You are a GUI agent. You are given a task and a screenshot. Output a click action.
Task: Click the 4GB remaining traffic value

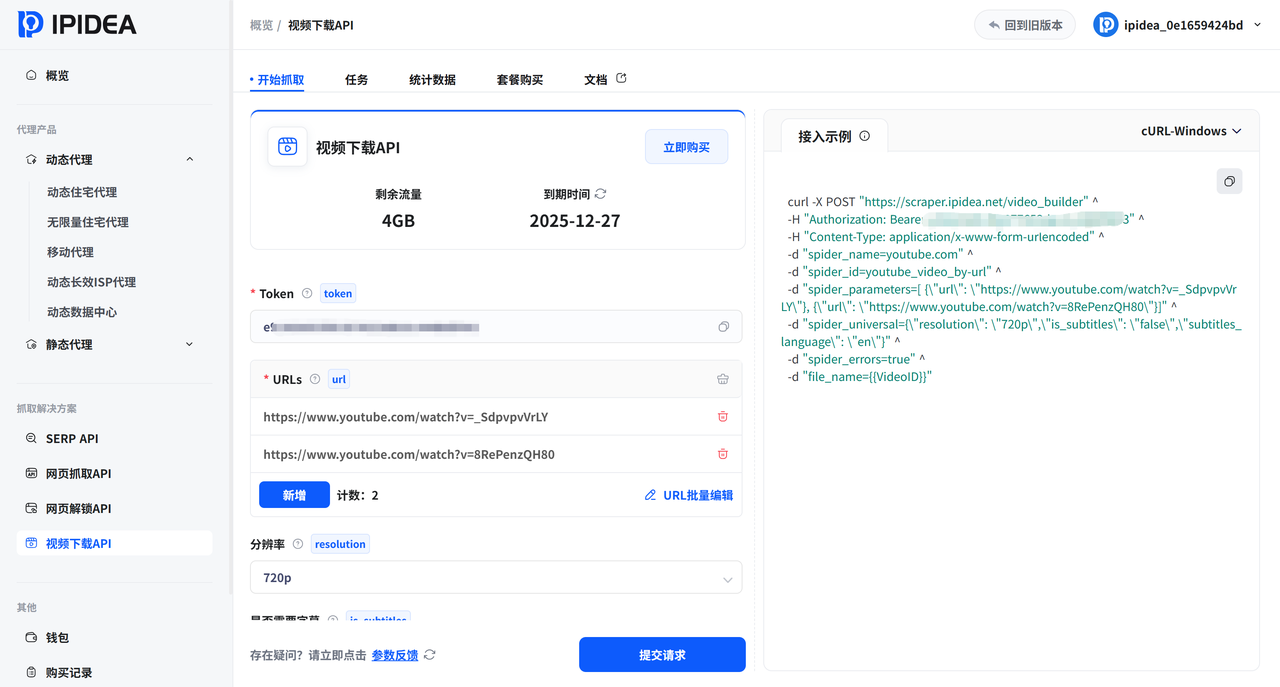click(x=399, y=221)
